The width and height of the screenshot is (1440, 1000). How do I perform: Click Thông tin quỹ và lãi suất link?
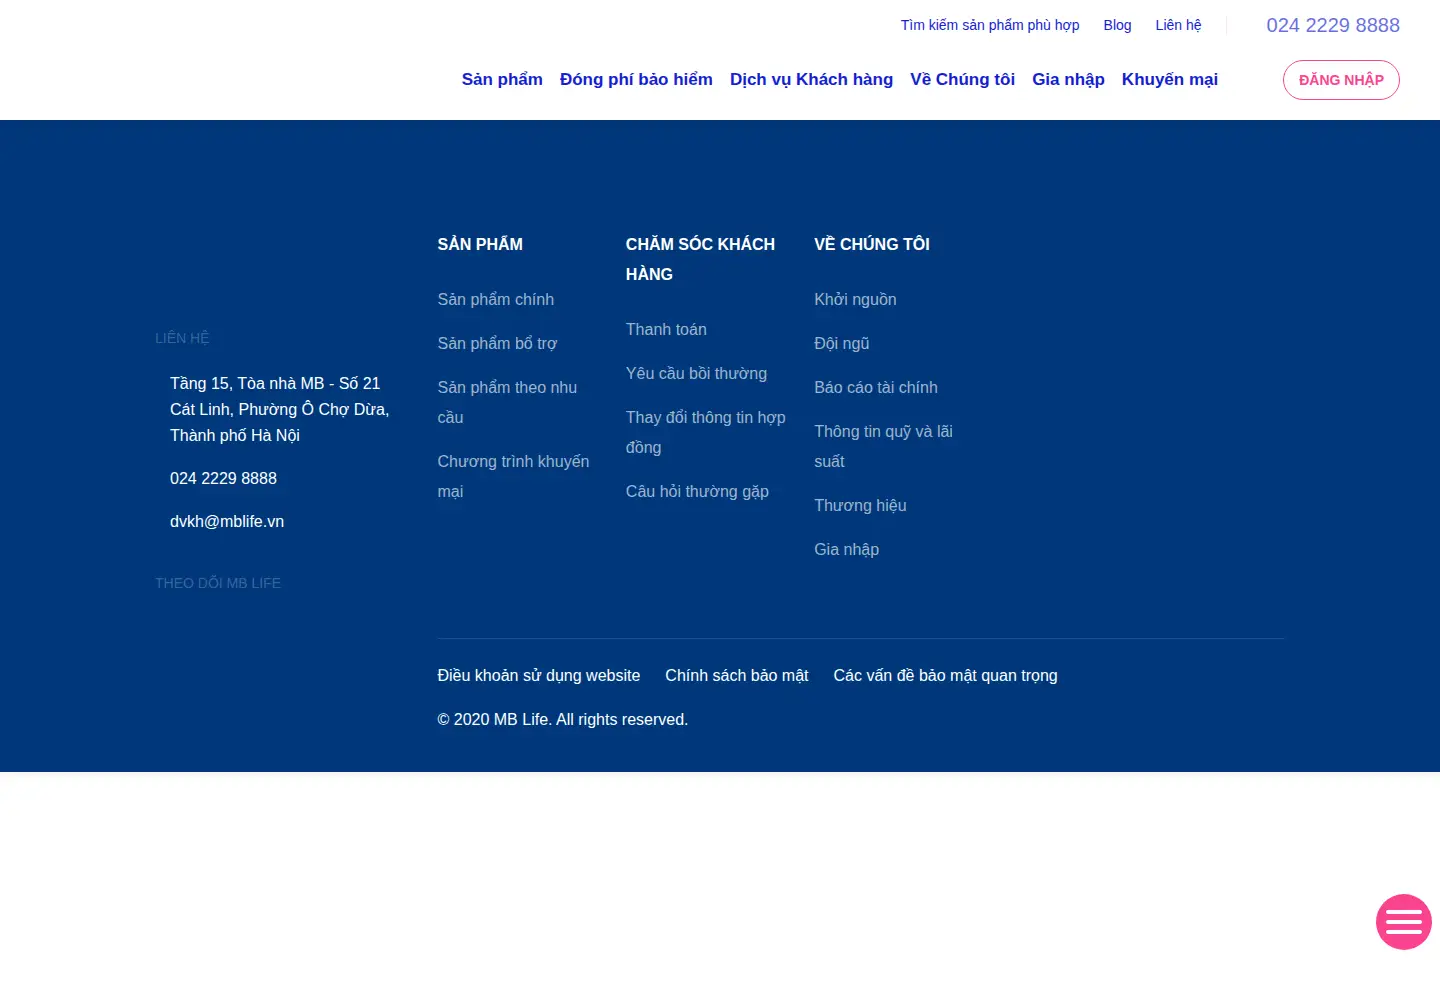[883, 446]
